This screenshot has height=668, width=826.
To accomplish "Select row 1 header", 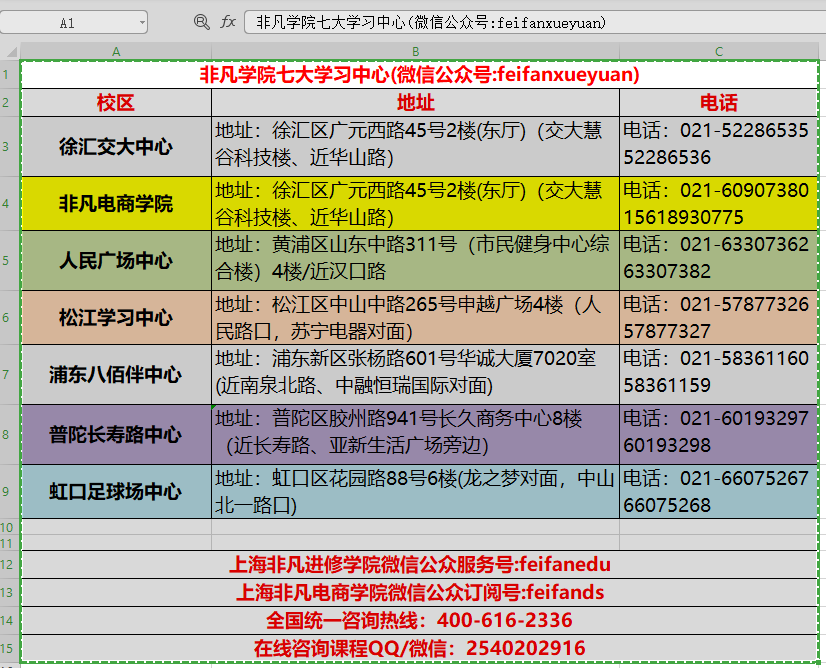I will [9, 74].
